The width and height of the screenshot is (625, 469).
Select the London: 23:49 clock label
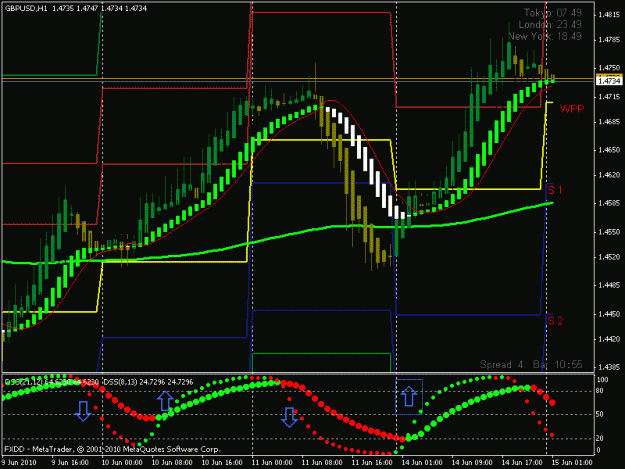(550, 25)
